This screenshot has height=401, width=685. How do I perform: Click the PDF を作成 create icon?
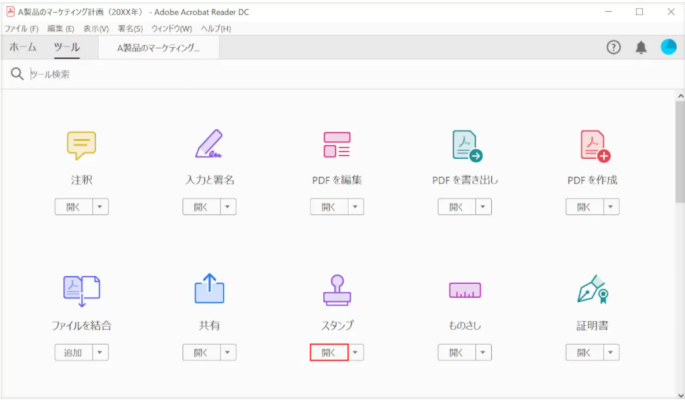tap(595, 146)
